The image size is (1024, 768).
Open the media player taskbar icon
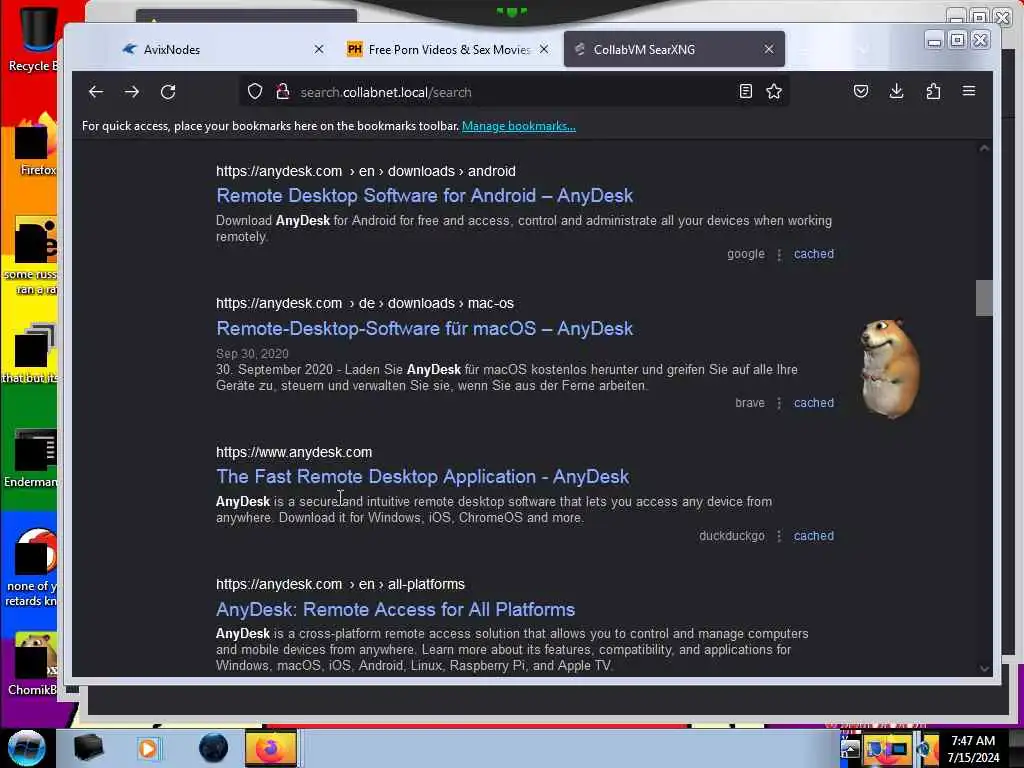click(148, 748)
